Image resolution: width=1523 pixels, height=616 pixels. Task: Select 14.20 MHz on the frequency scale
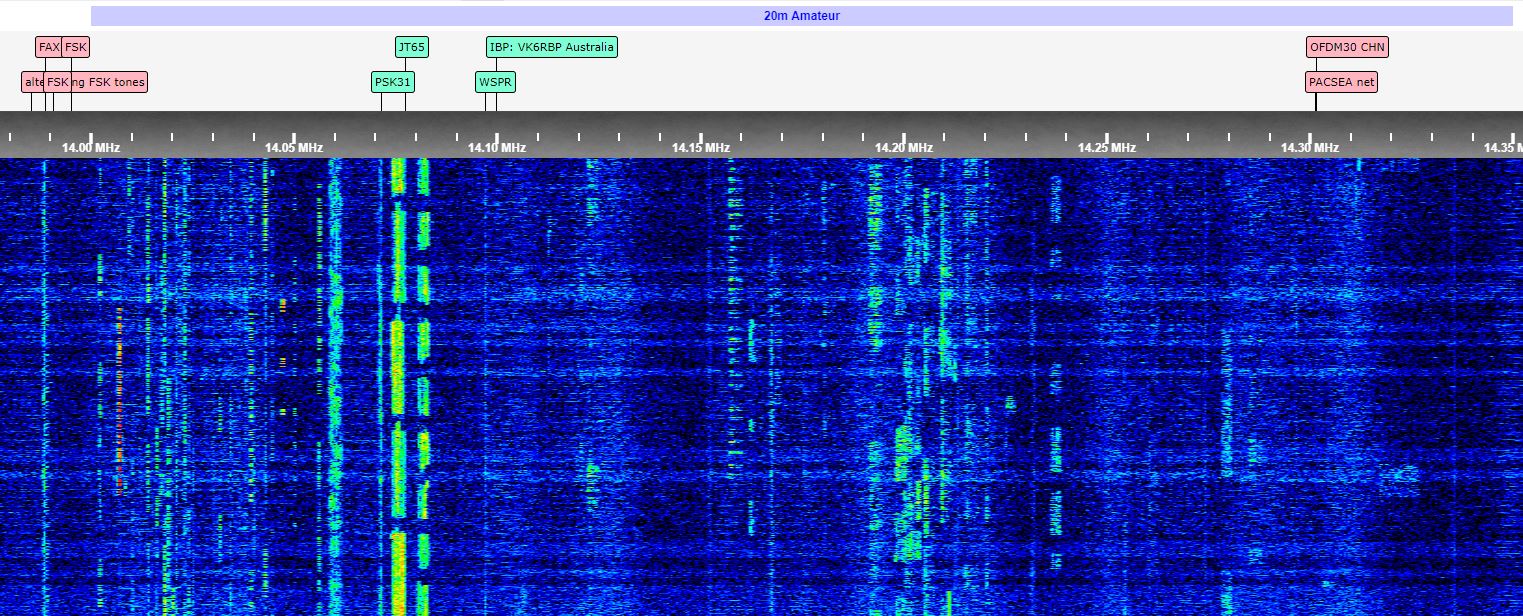click(903, 147)
